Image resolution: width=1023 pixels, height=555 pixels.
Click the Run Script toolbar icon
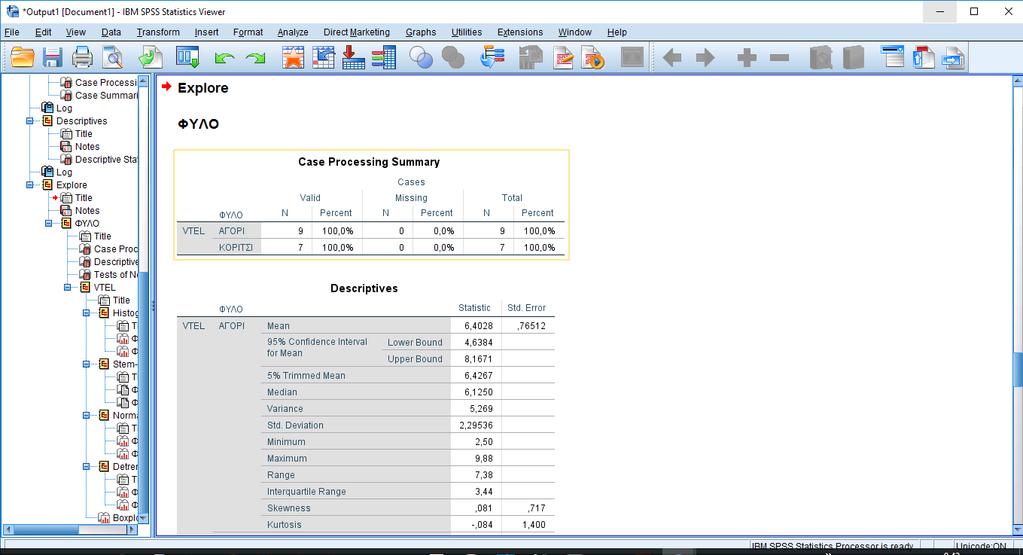593,57
